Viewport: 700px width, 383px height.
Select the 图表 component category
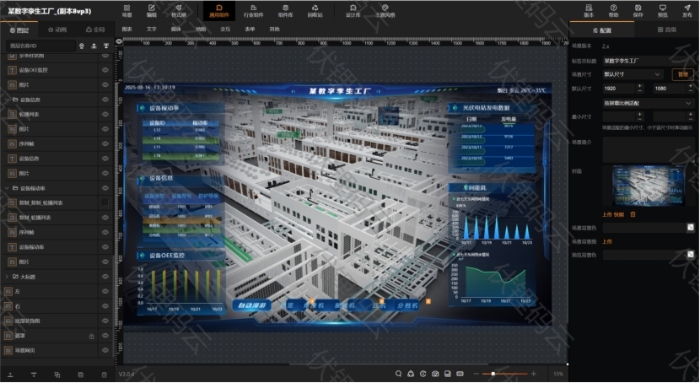(x=127, y=29)
